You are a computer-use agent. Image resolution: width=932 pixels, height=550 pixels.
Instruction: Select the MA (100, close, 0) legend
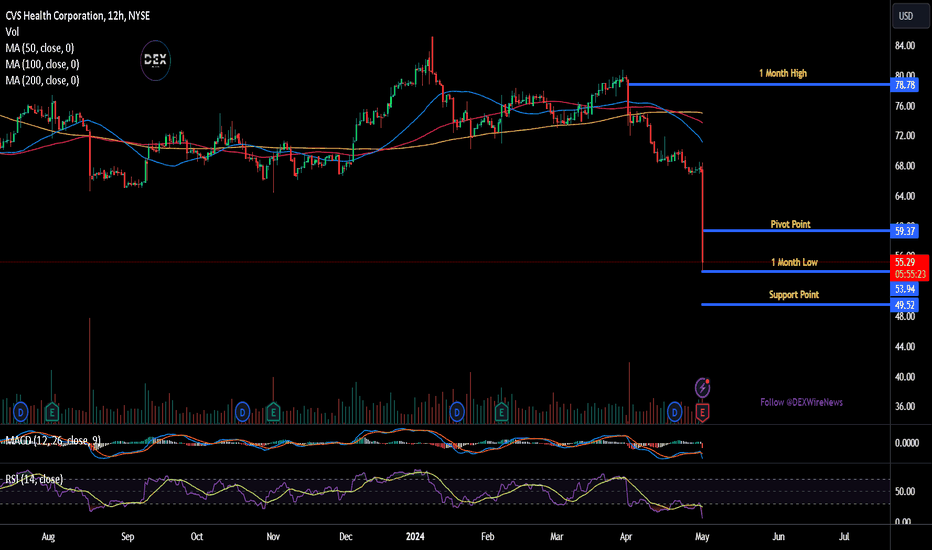42,64
